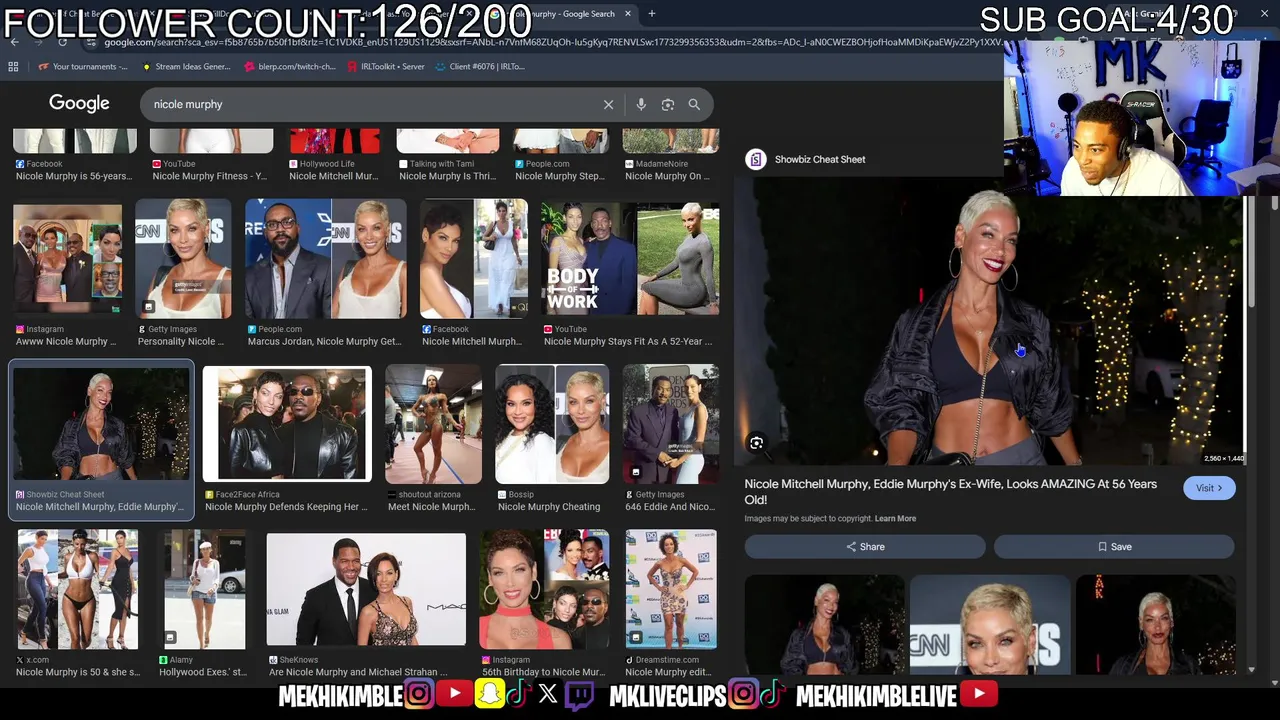This screenshot has height=720, width=1280.
Task: Select Showbiz Cheat Sheet result thumbnail
Action: [x=101, y=425]
